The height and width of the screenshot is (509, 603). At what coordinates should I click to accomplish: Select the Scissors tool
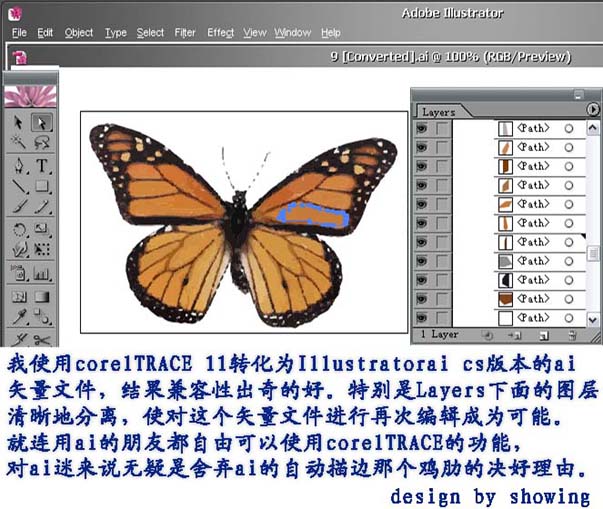point(42,339)
